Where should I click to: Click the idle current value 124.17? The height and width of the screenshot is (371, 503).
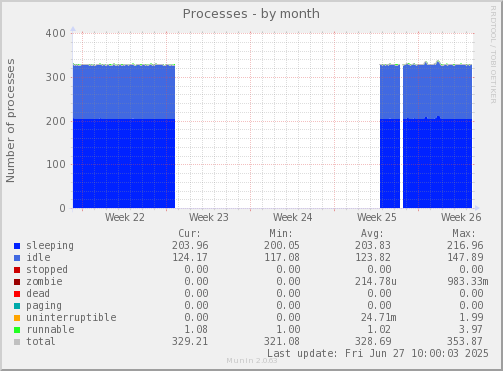click(x=190, y=257)
